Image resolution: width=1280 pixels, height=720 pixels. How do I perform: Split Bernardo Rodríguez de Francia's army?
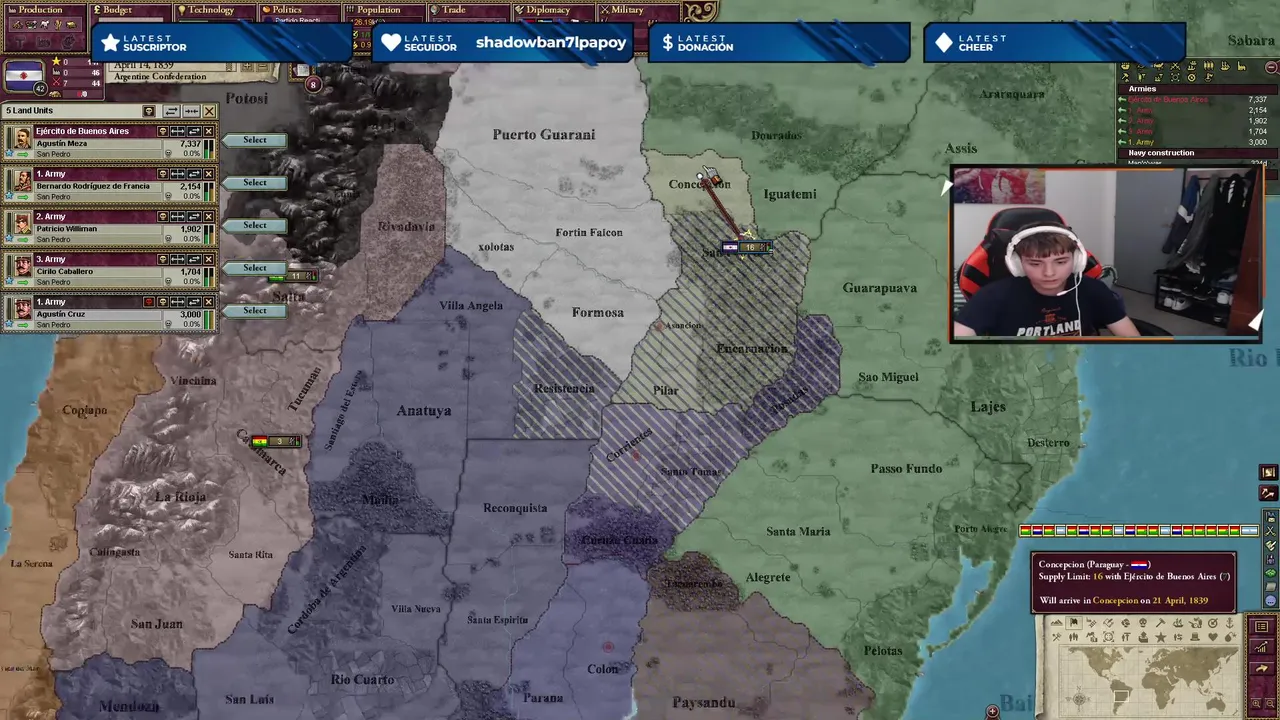(x=177, y=174)
